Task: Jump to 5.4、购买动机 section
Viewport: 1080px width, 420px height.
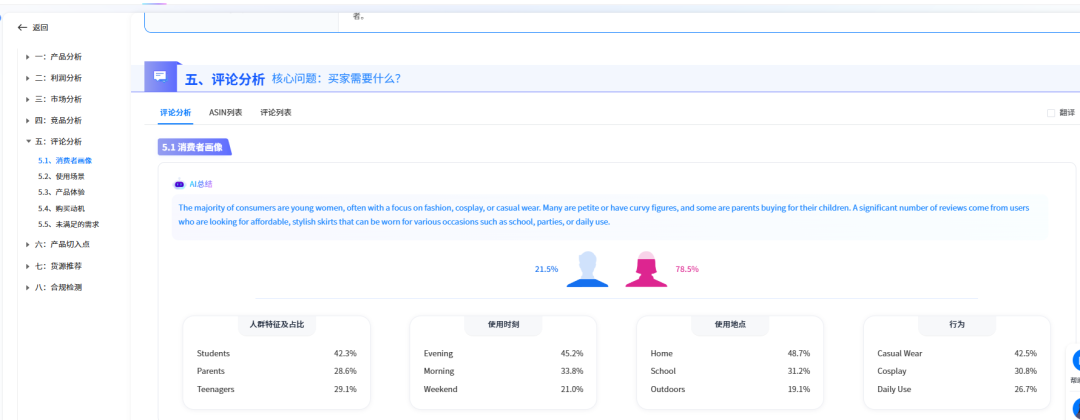Action: pyautogui.click(x=61, y=208)
